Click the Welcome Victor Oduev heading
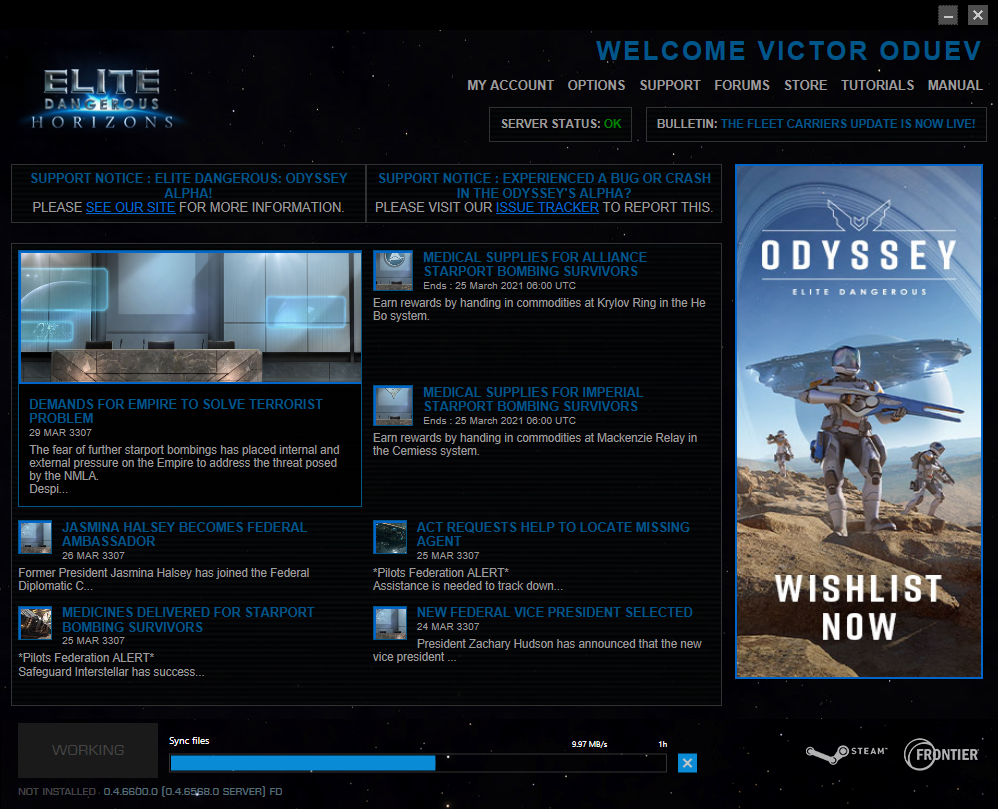The height and width of the screenshot is (809, 998). [x=789, y=51]
